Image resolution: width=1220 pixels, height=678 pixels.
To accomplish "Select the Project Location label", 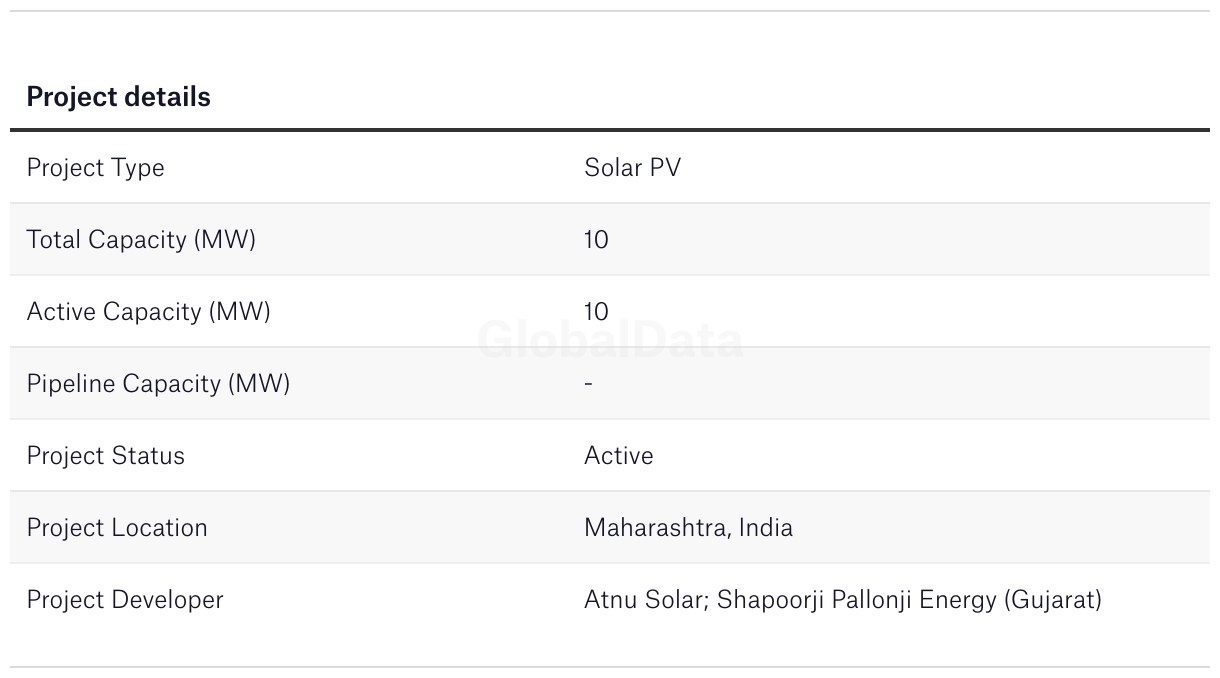I will (x=117, y=528).
